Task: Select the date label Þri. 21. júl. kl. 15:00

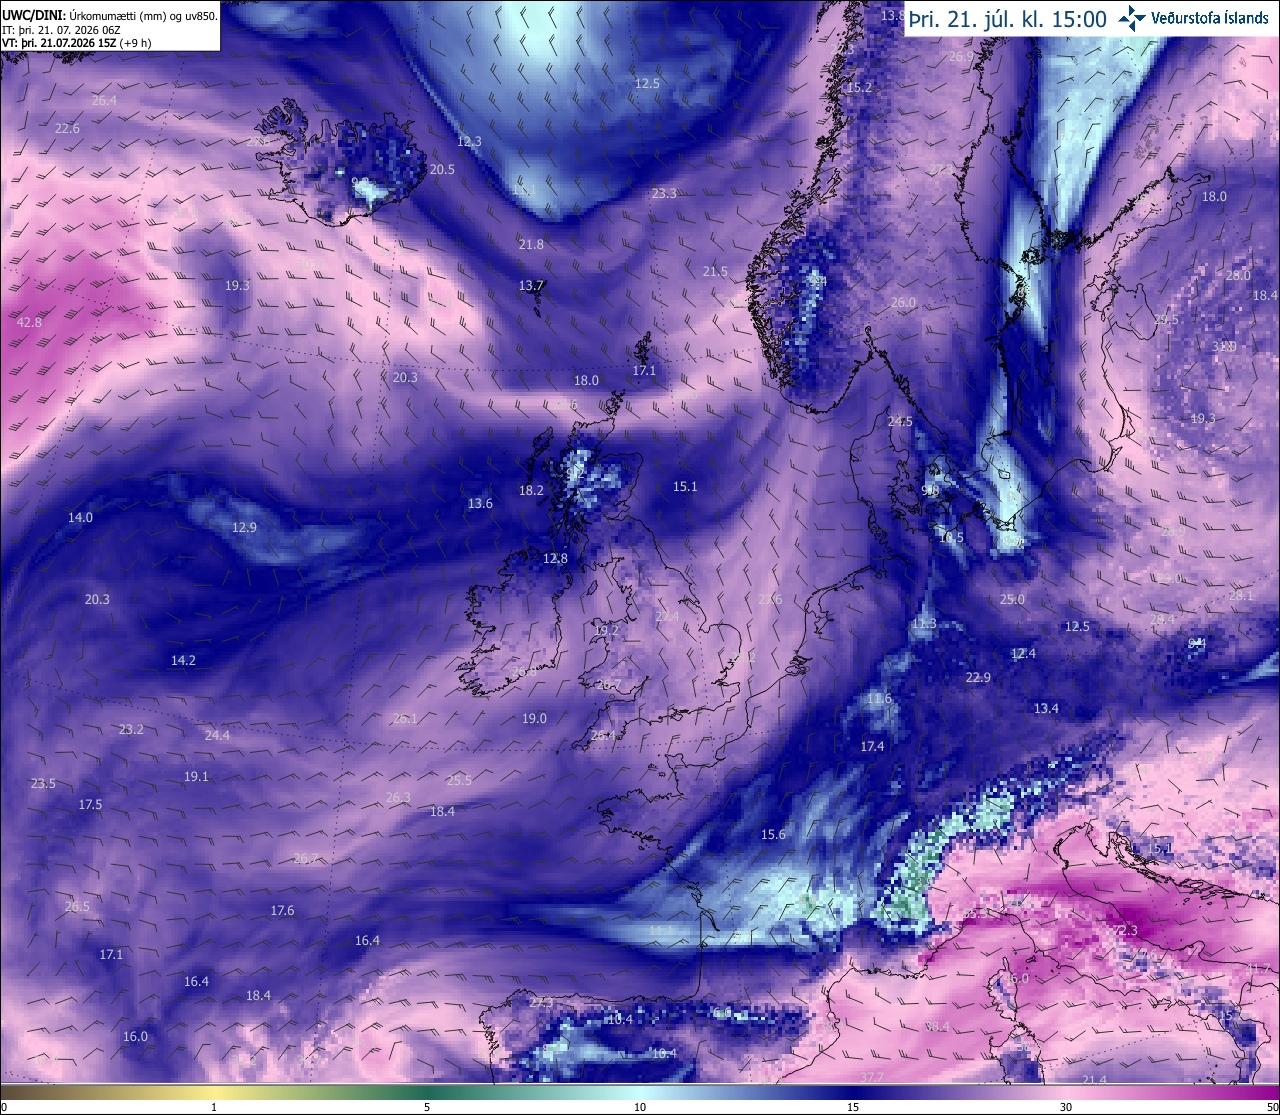Action: point(1008,19)
